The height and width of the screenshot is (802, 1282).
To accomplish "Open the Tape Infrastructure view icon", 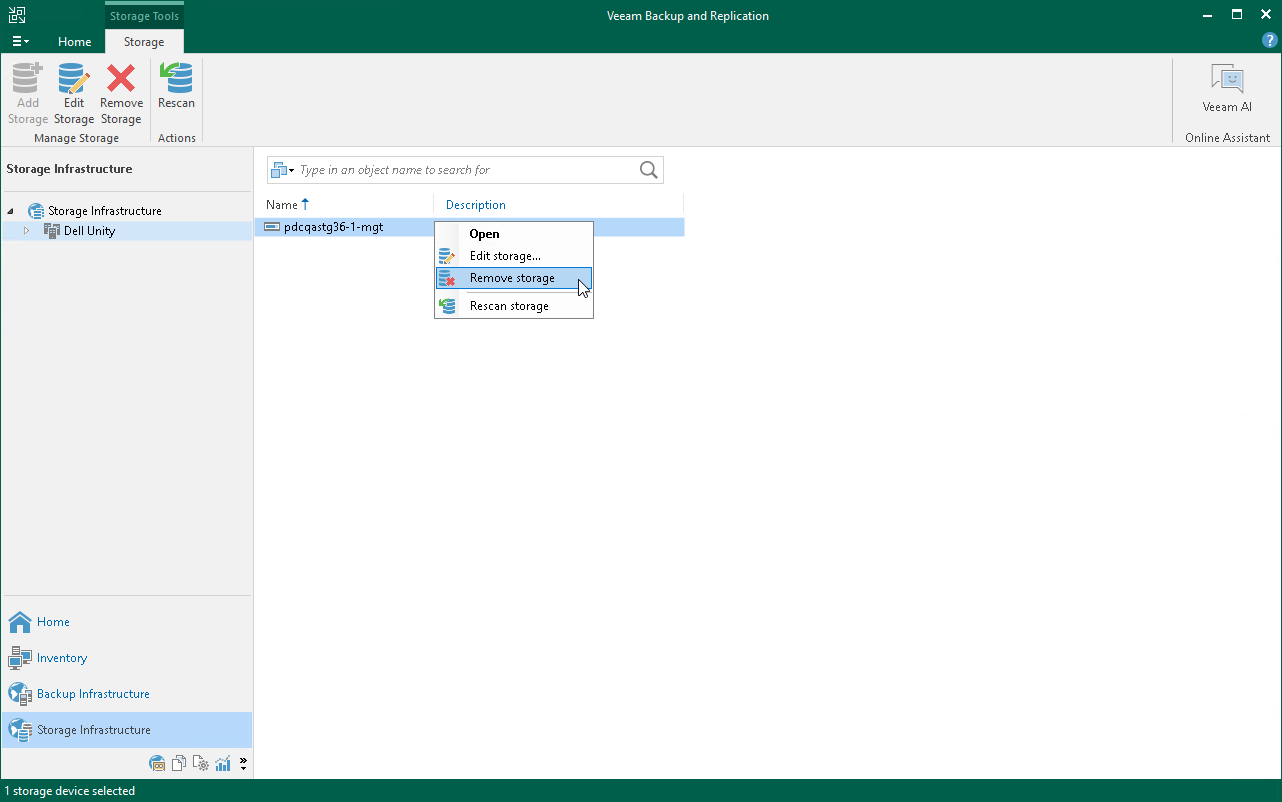I will coord(157,764).
